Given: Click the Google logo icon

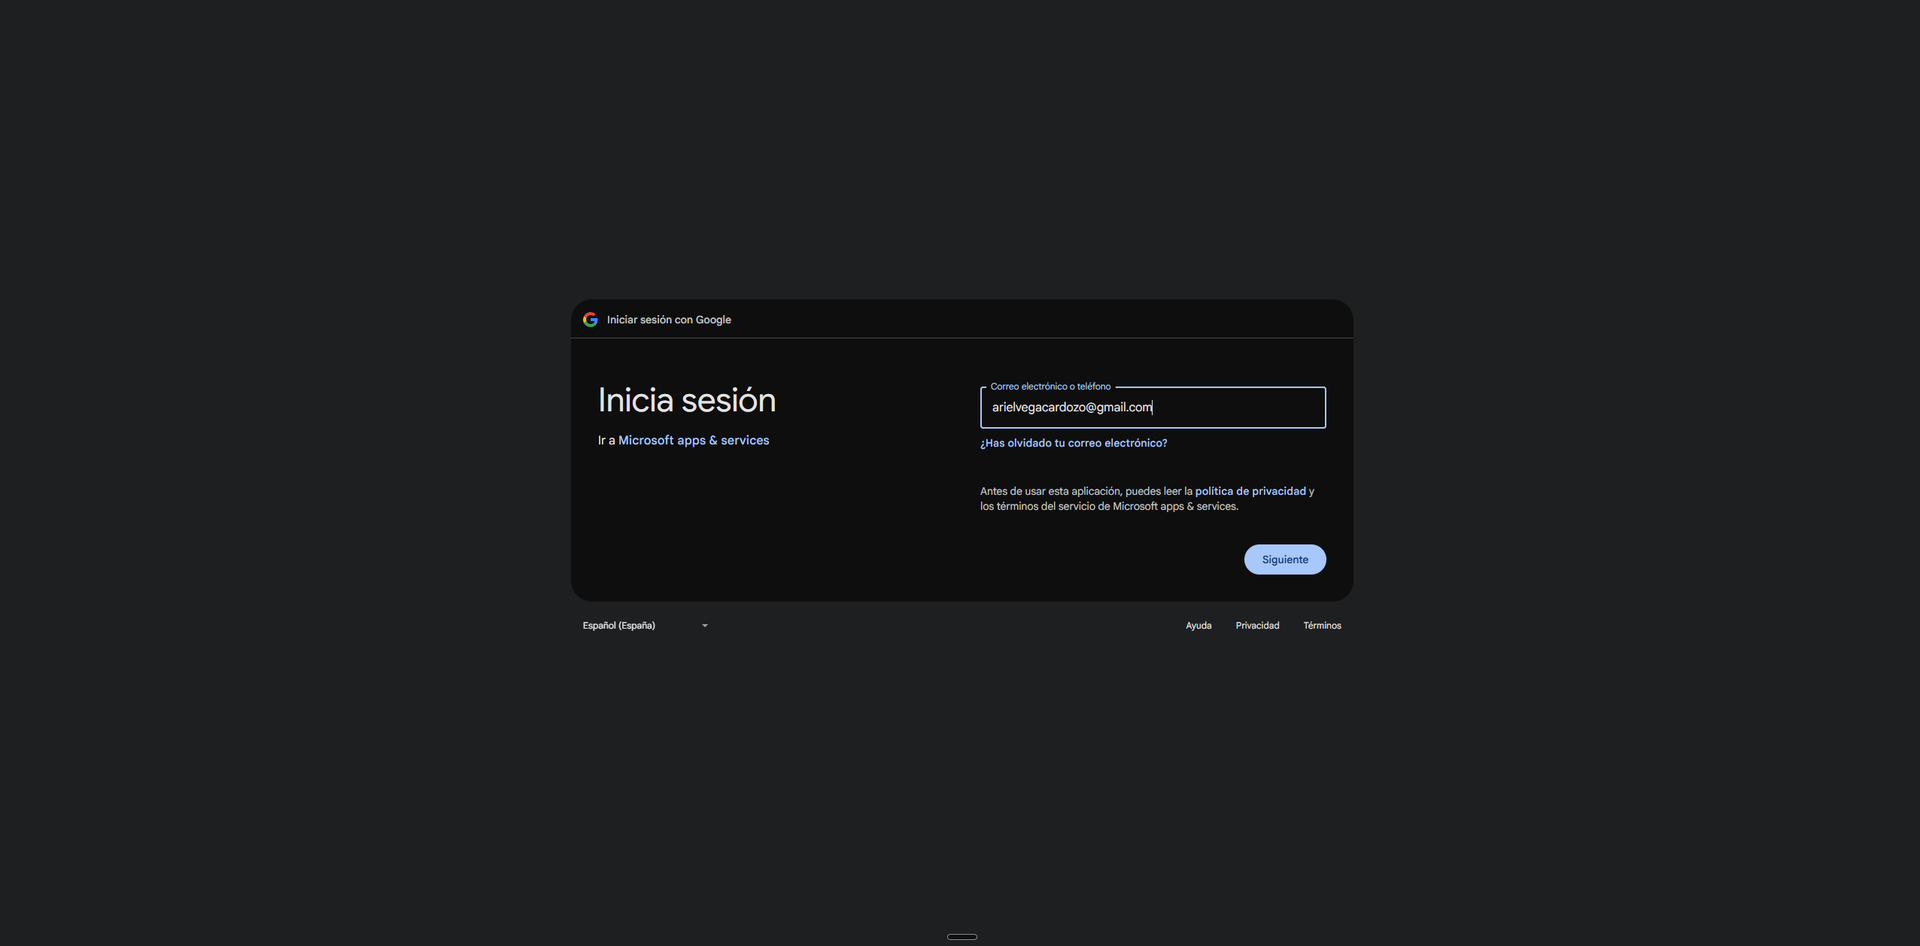Looking at the screenshot, I should [590, 319].
